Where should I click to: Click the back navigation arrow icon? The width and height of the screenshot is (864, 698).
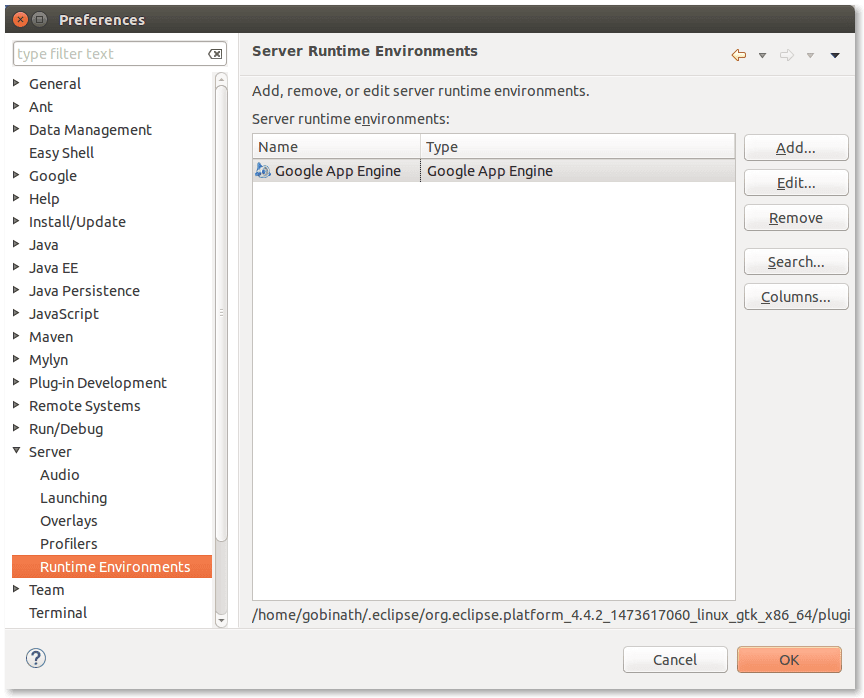coord(738,55)
